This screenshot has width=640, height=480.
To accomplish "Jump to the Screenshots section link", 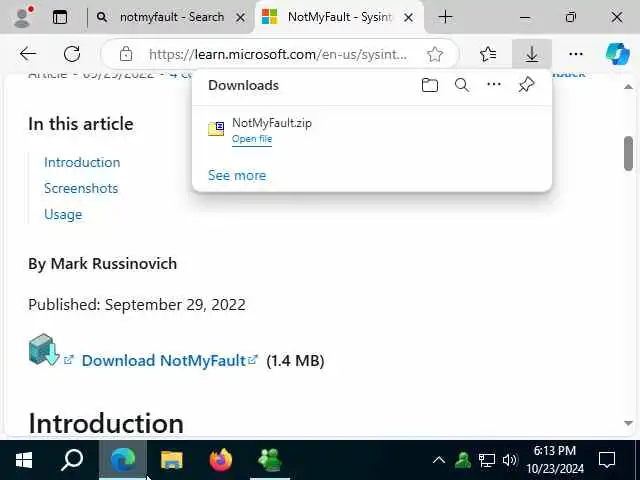I will (81, 188).
